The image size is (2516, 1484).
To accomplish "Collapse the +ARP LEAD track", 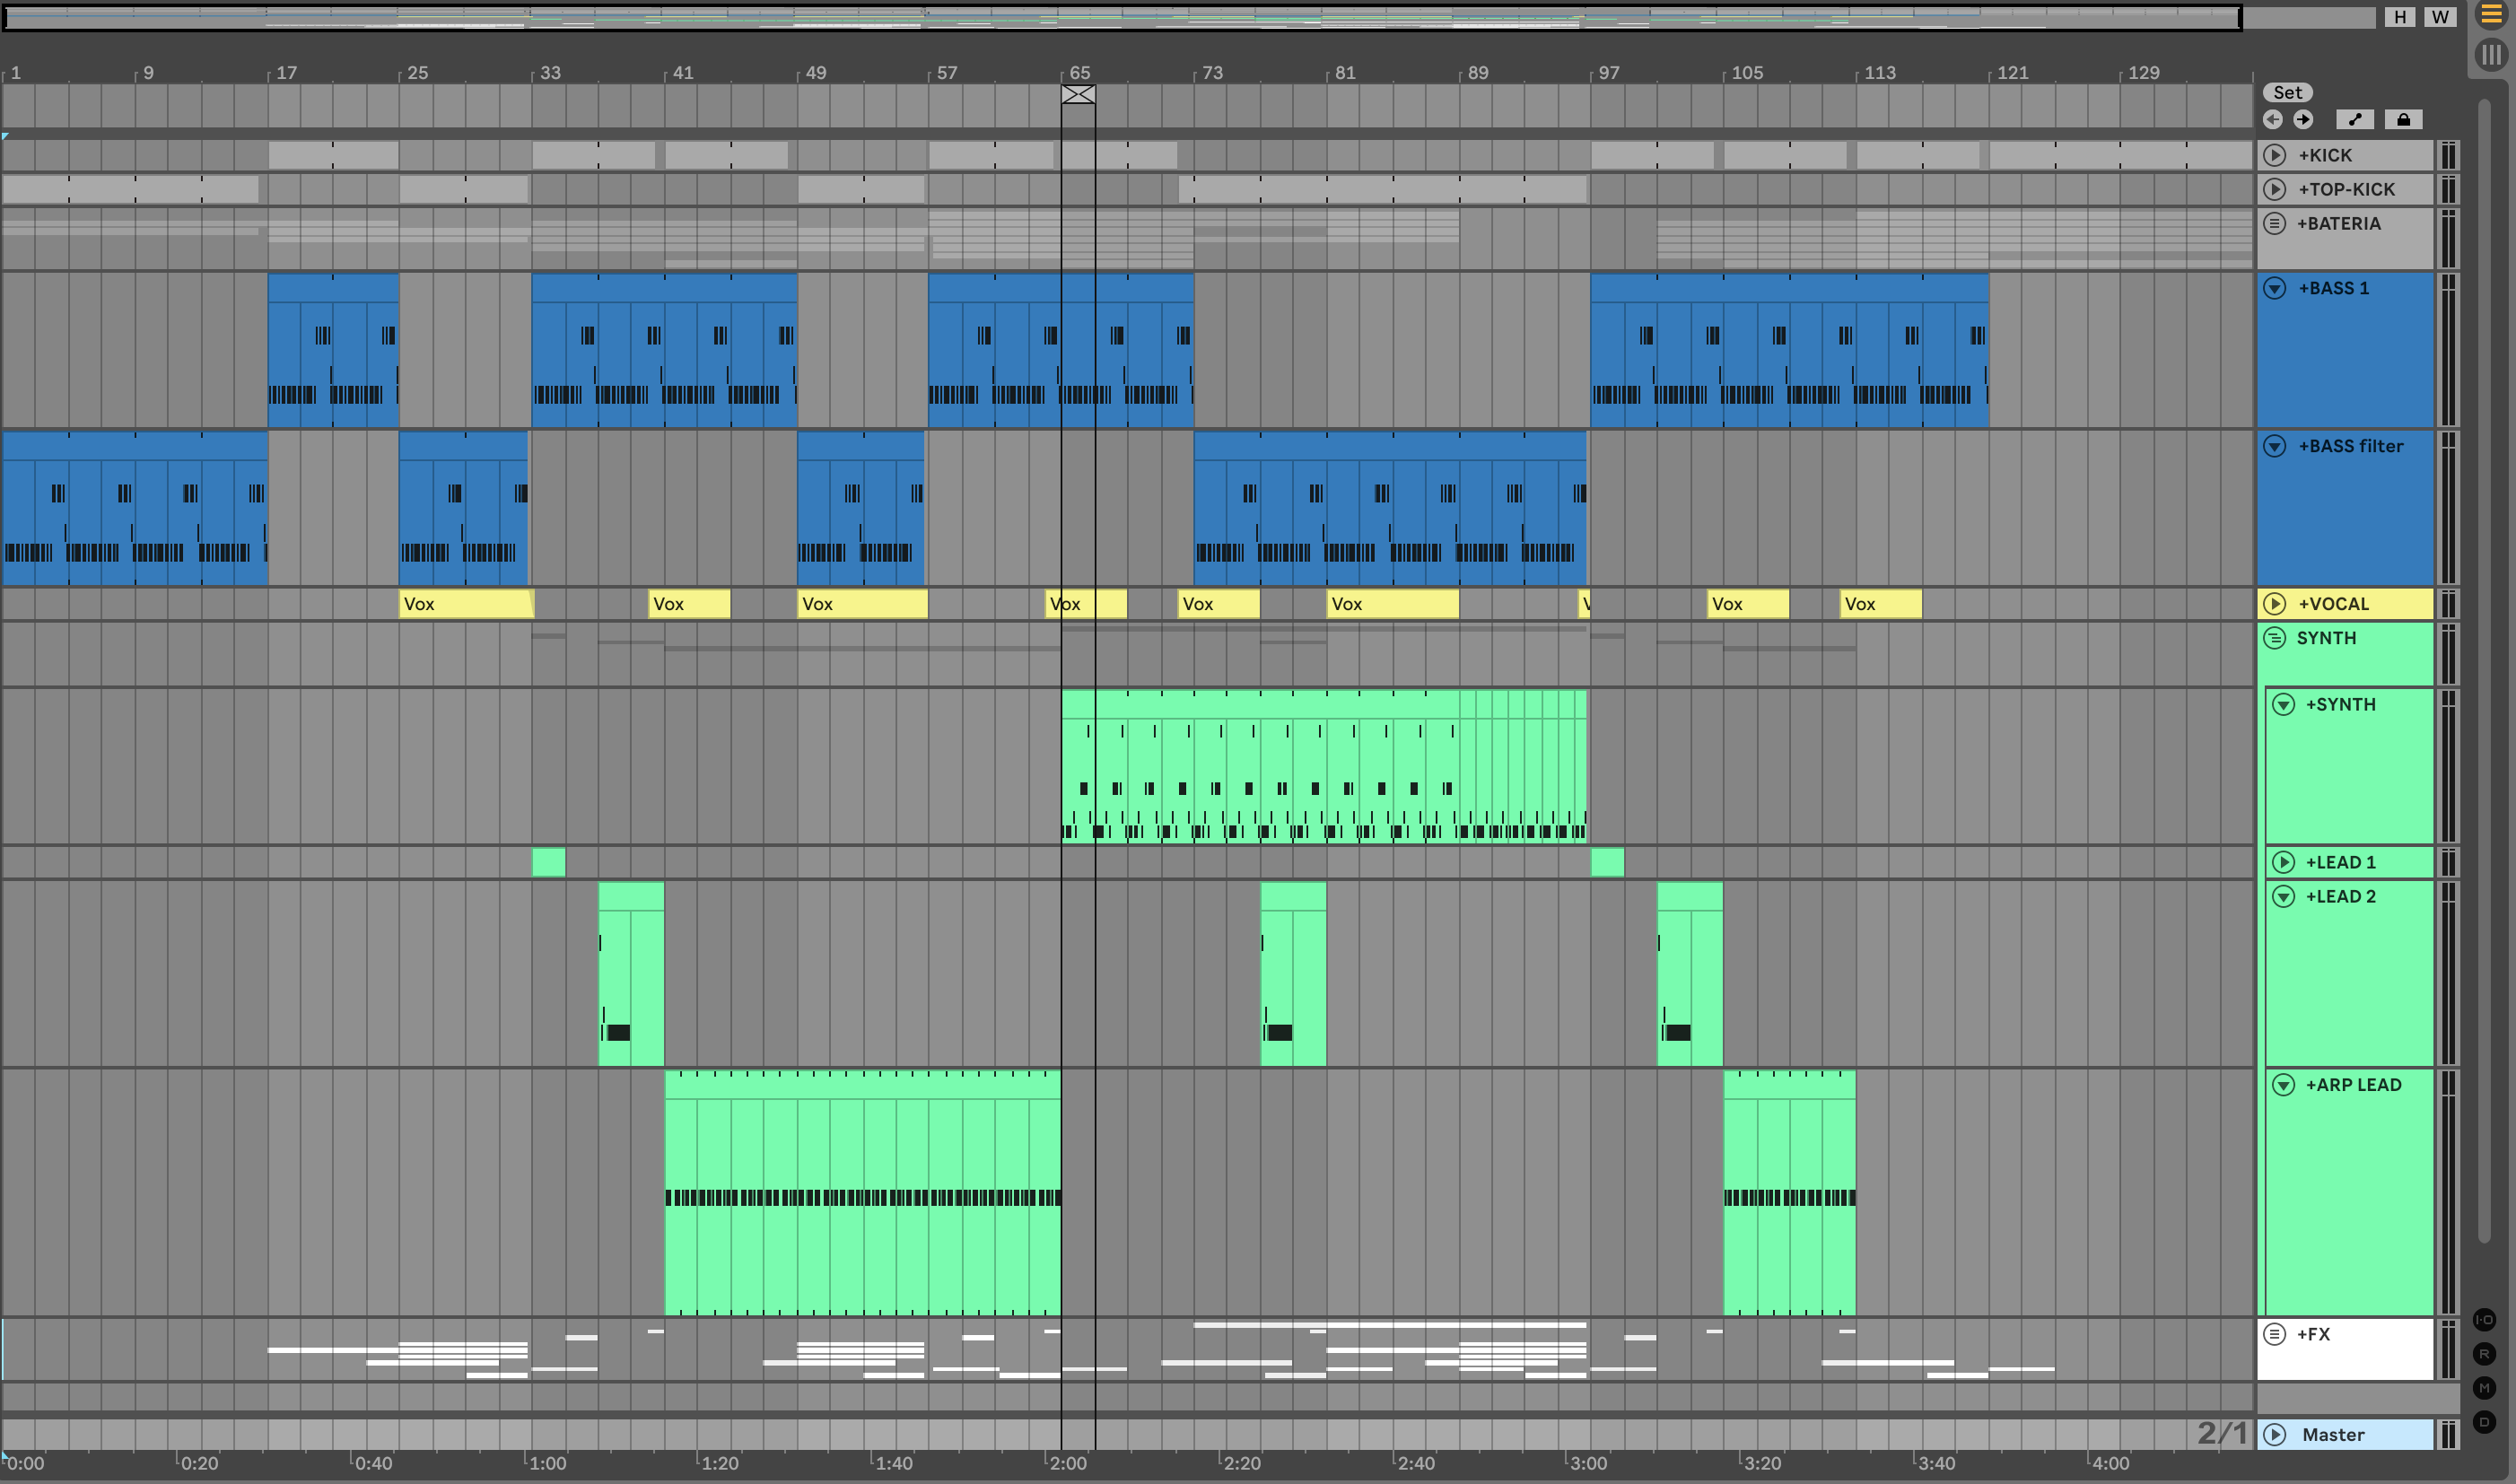I will (x=2283, y=1085).
